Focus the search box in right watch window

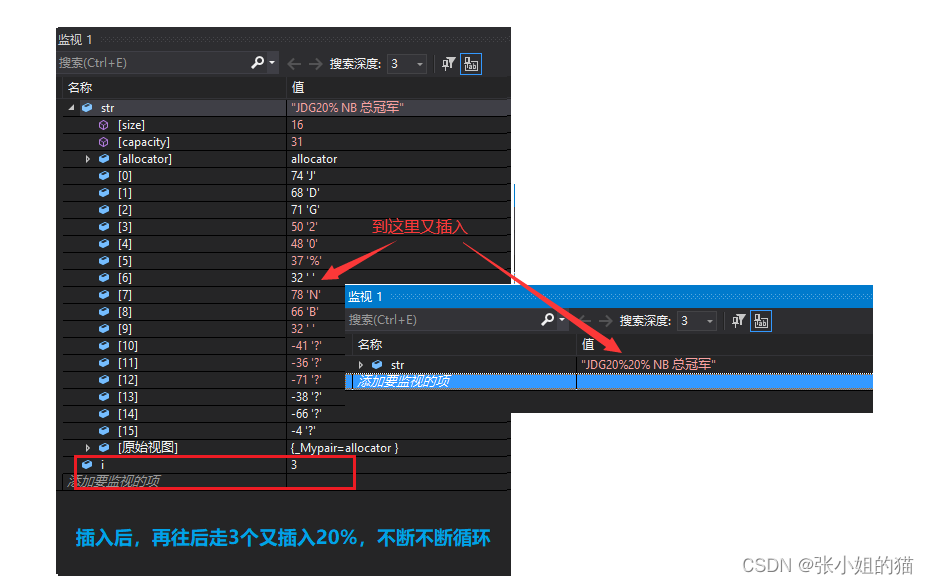pyautogui.click(x=443, y=320)
